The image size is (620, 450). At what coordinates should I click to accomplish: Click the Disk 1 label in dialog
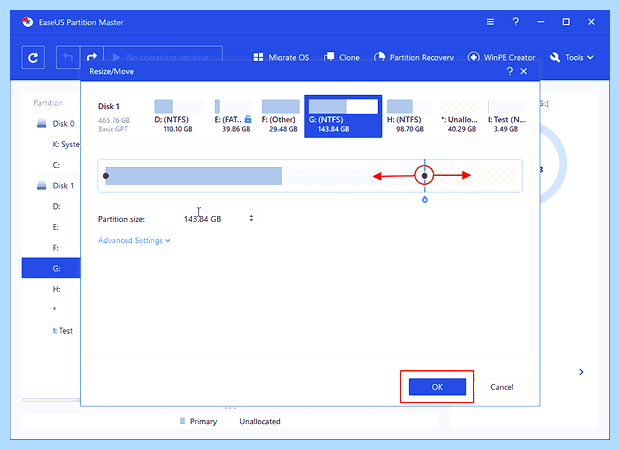[109, 106]
